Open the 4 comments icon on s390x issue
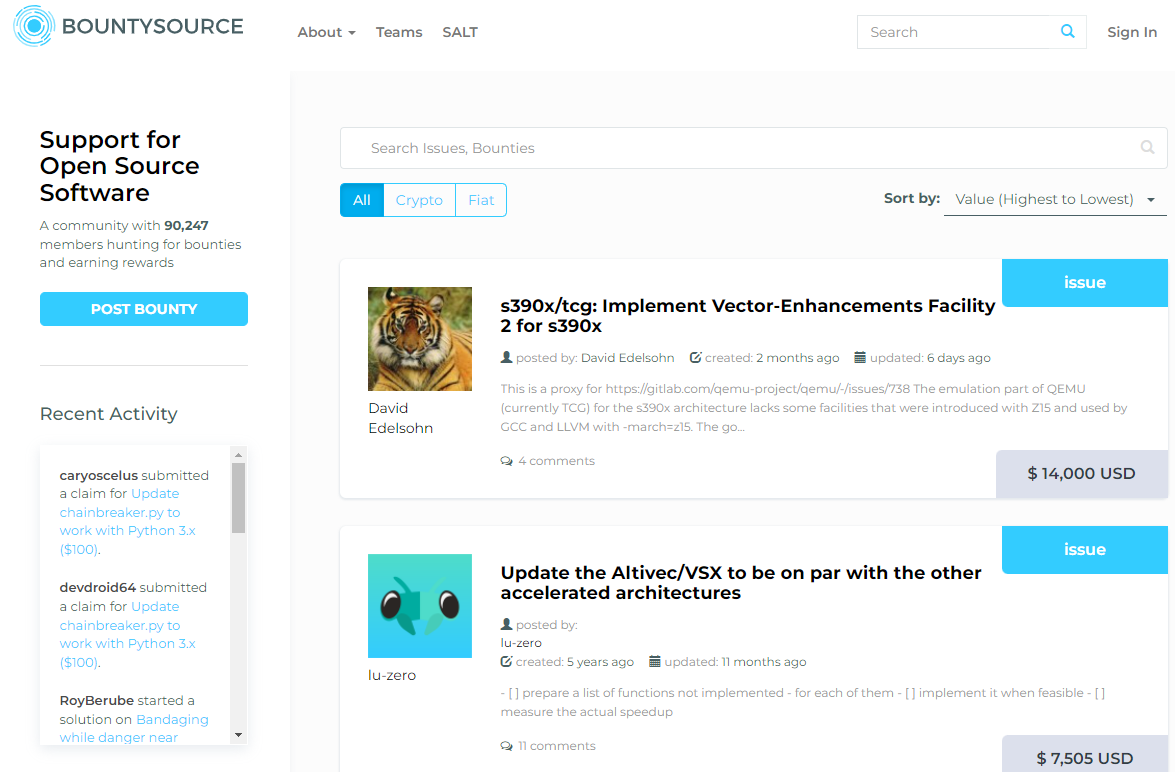This screenshot has width=1175, height=772. point(506,460)
